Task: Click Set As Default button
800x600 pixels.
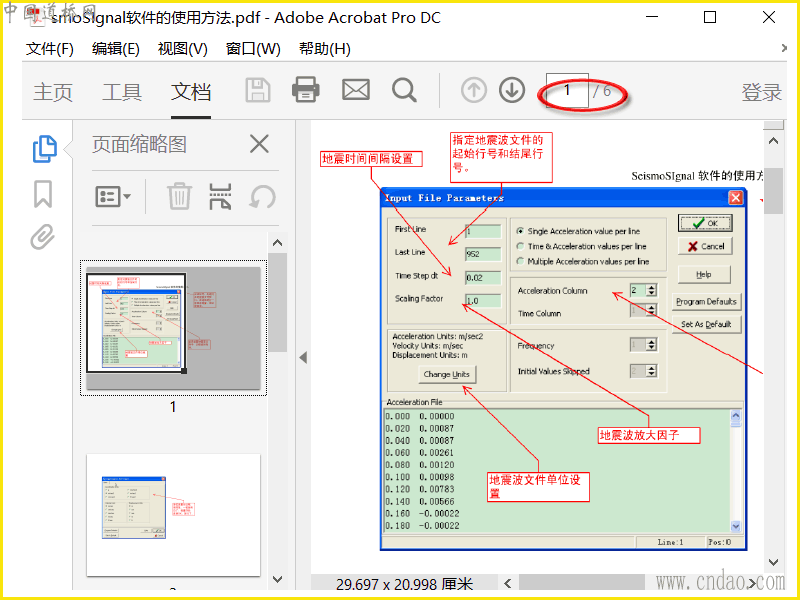Action: [x=706, y=324]
